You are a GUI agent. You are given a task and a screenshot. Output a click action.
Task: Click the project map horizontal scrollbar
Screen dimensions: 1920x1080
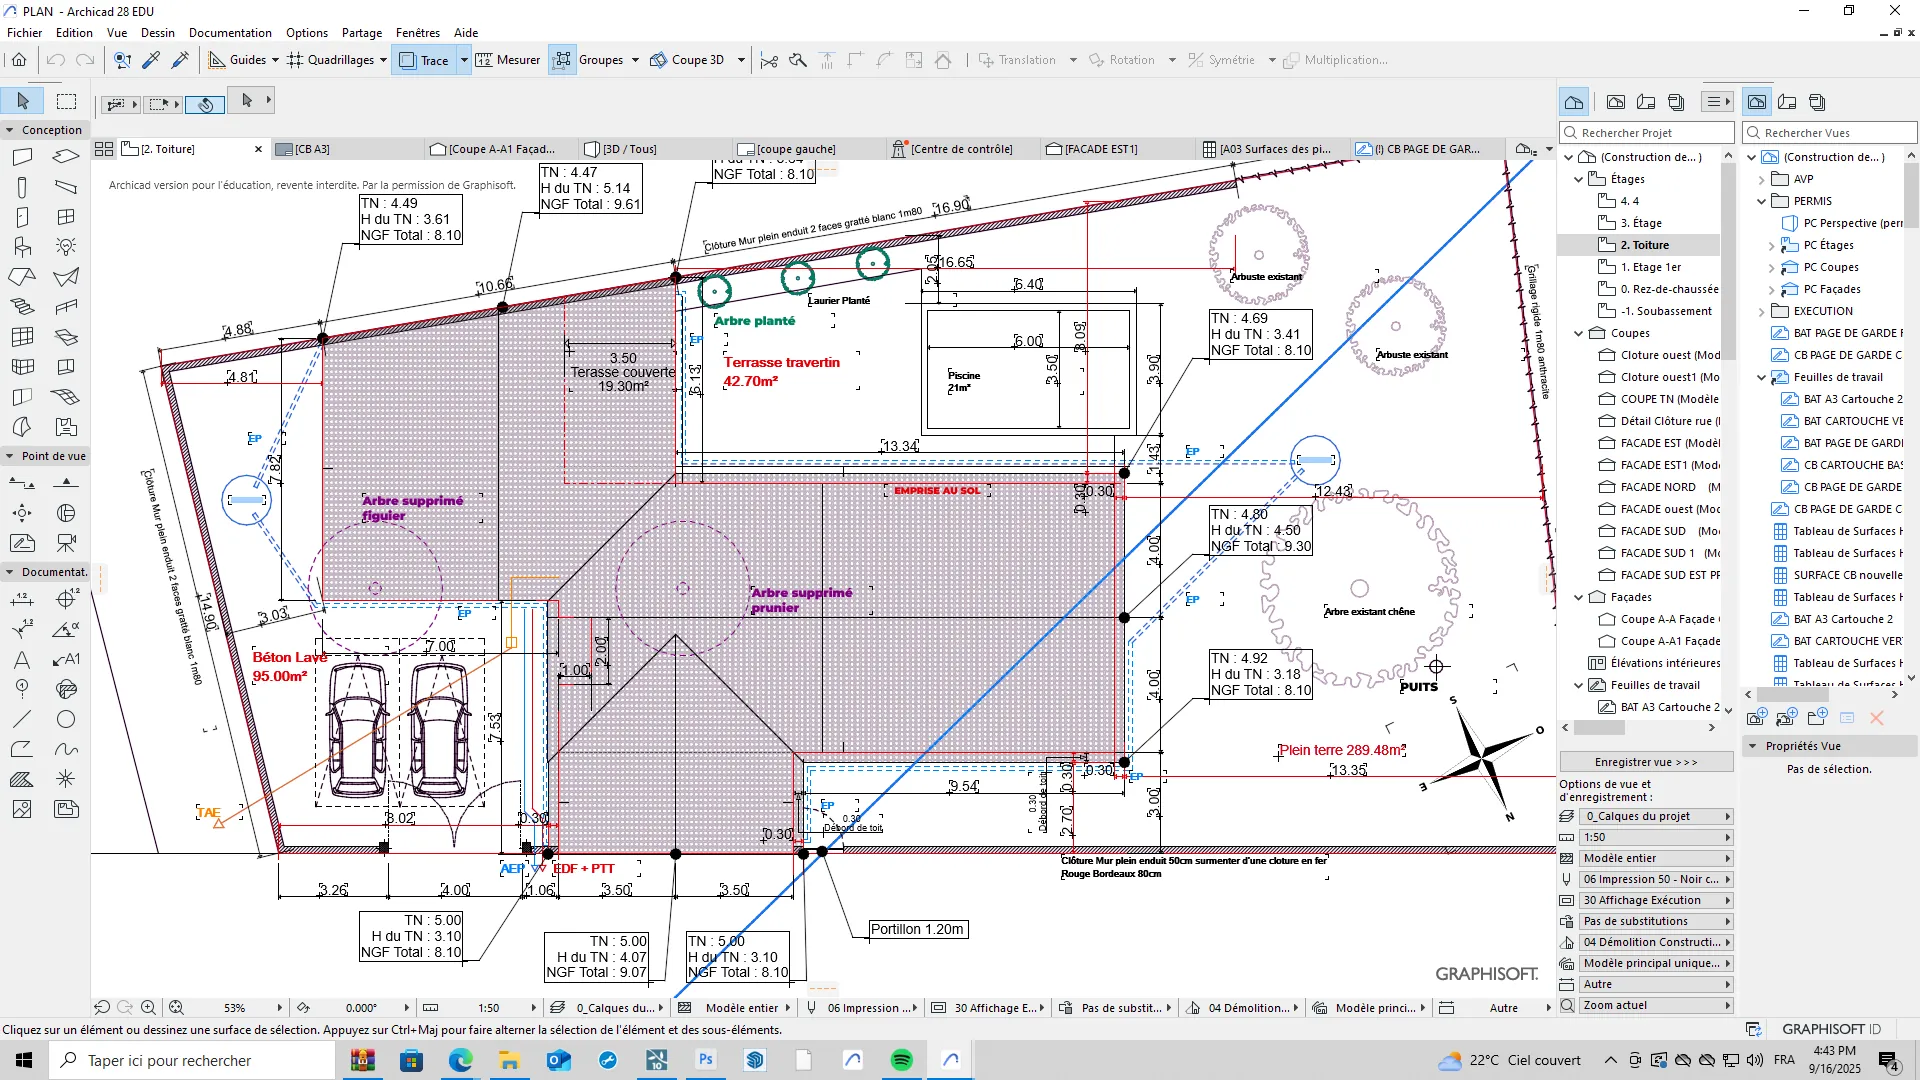pos(1600,728)
